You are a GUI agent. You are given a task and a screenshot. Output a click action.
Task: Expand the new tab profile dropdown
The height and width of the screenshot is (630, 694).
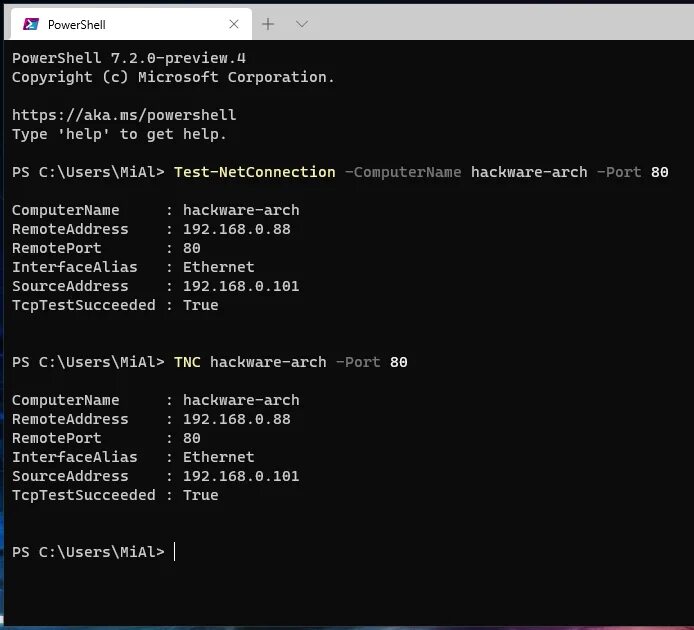pos(302,24)
